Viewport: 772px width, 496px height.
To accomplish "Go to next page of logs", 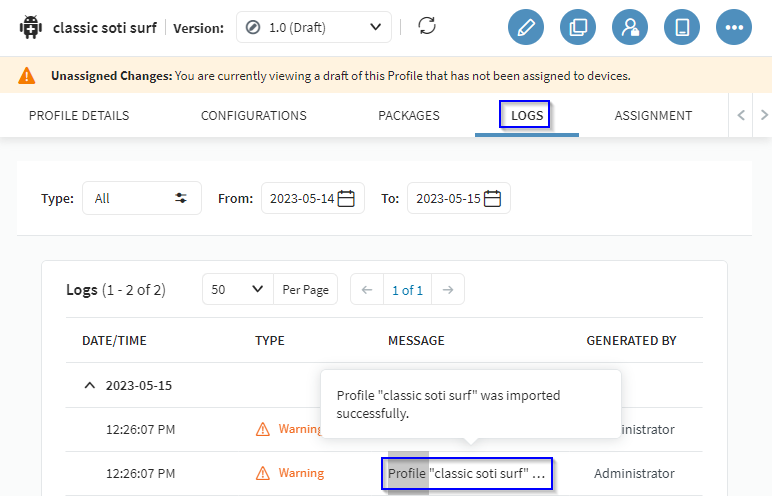I will [x=448, y=290].
